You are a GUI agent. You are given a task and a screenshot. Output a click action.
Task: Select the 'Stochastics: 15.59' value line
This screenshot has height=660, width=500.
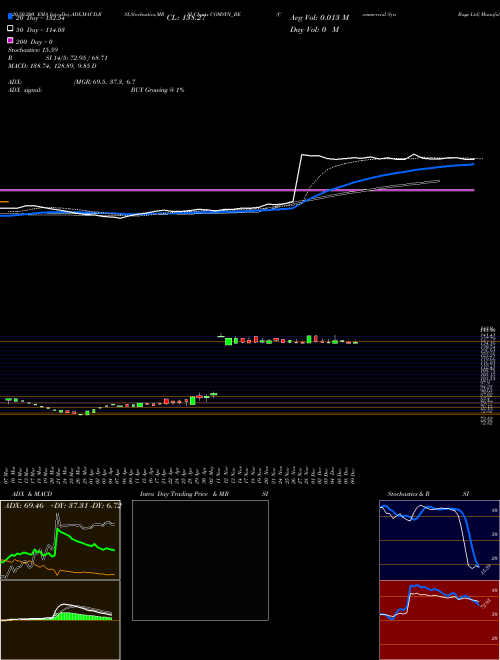pos(33,50)
